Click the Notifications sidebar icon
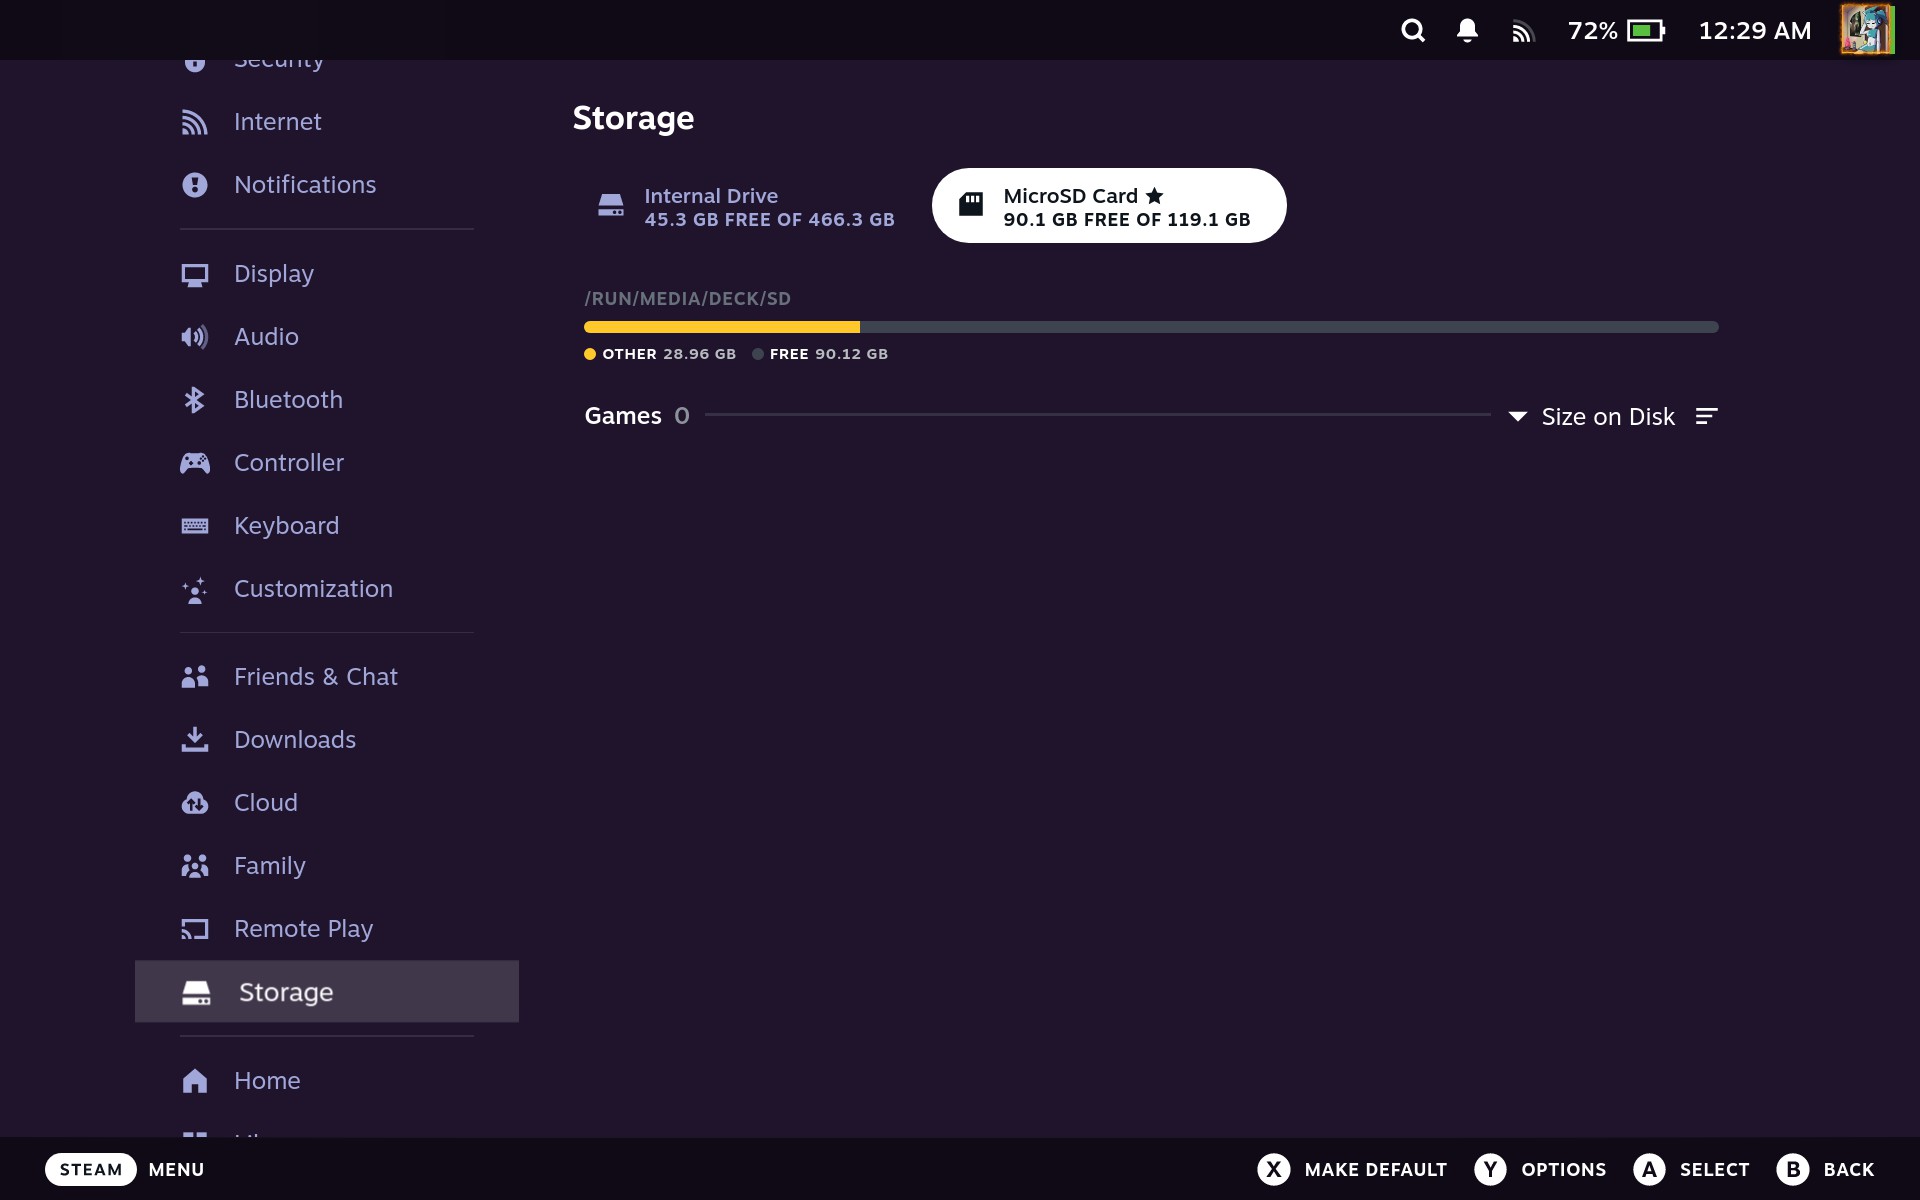Viewport: 1920px width, 1200px height. [x=195, y=185]
